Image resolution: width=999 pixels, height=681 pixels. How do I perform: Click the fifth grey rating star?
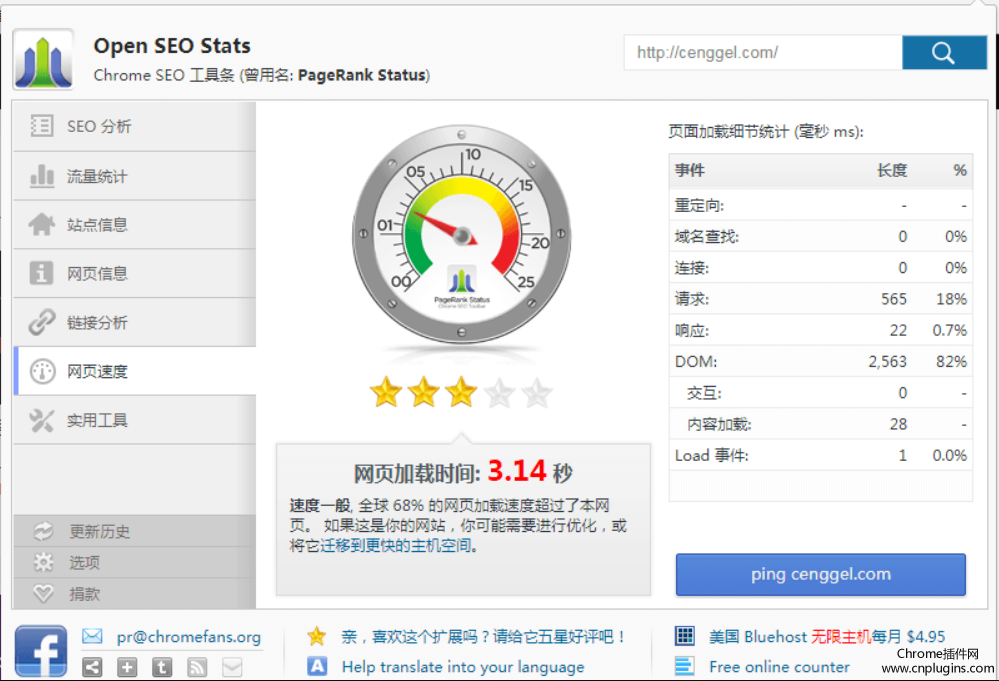click(537, 392)
